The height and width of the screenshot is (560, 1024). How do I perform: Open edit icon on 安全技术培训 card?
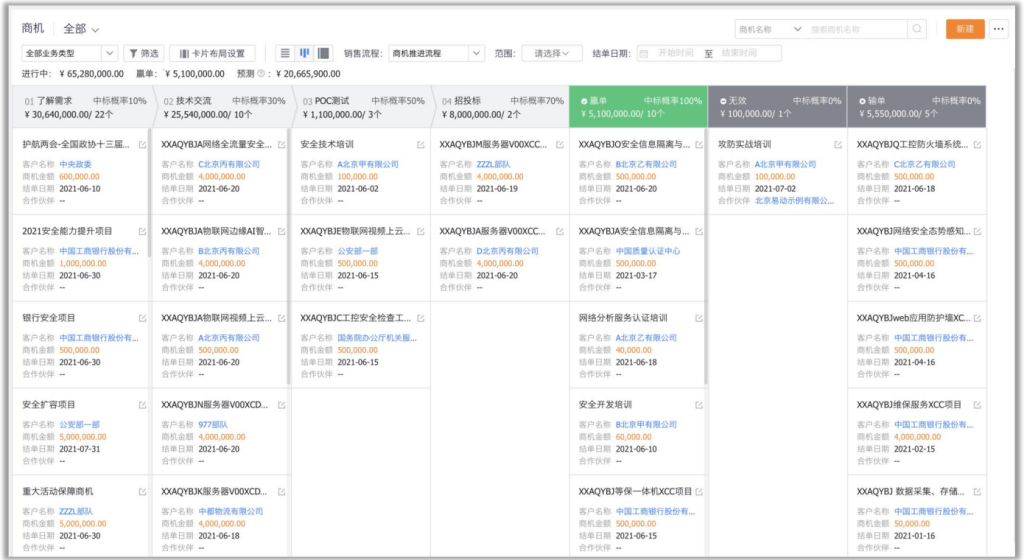pos(420,145)
